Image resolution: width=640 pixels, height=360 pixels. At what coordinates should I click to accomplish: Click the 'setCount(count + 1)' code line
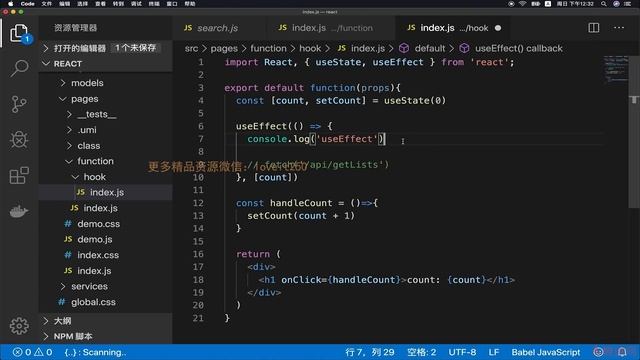(301, 216)
